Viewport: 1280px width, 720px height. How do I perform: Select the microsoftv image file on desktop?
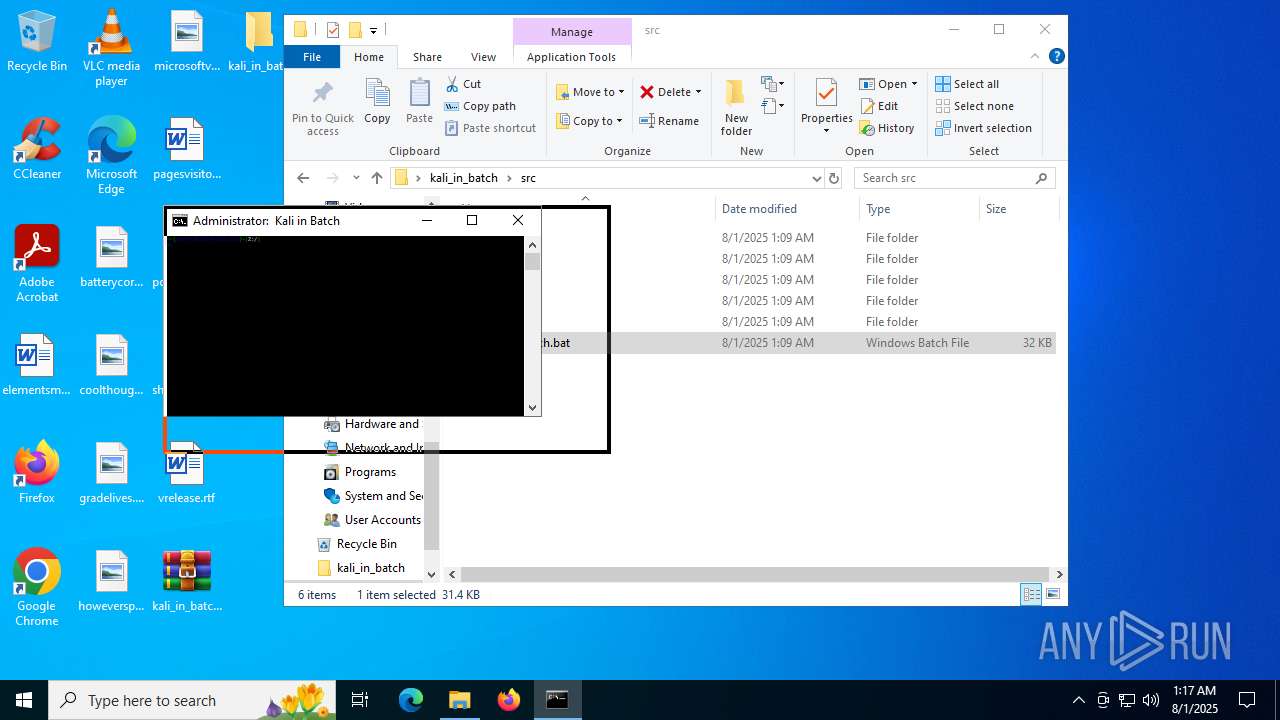point(186,42)
